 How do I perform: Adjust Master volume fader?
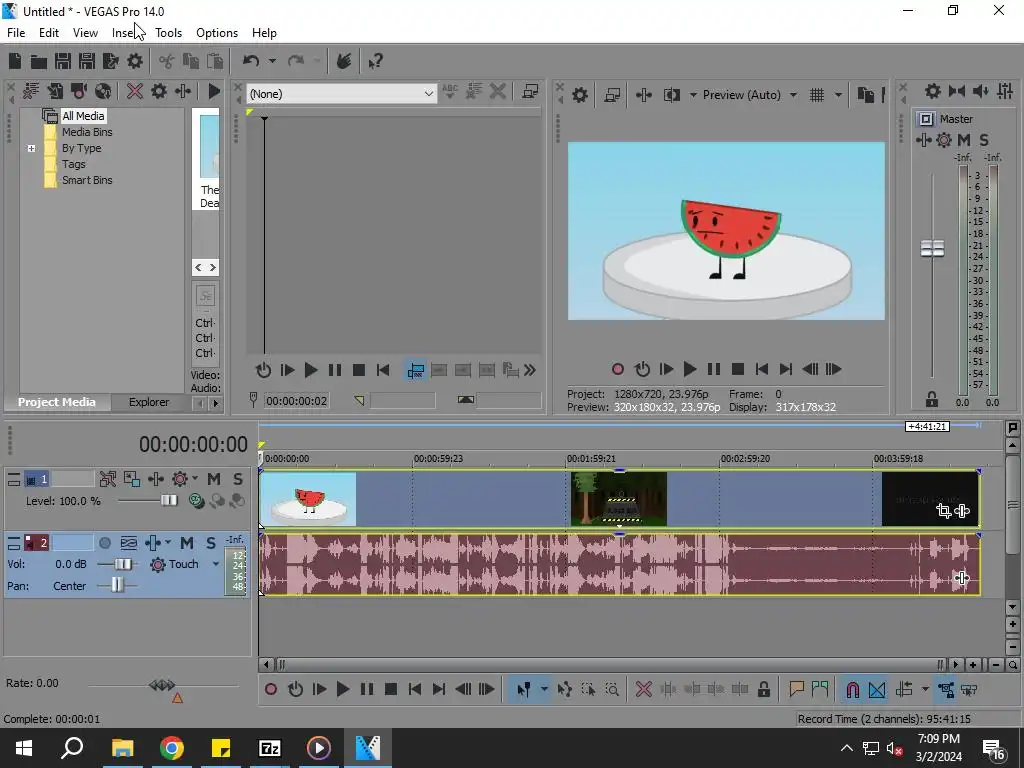point(932,248)
